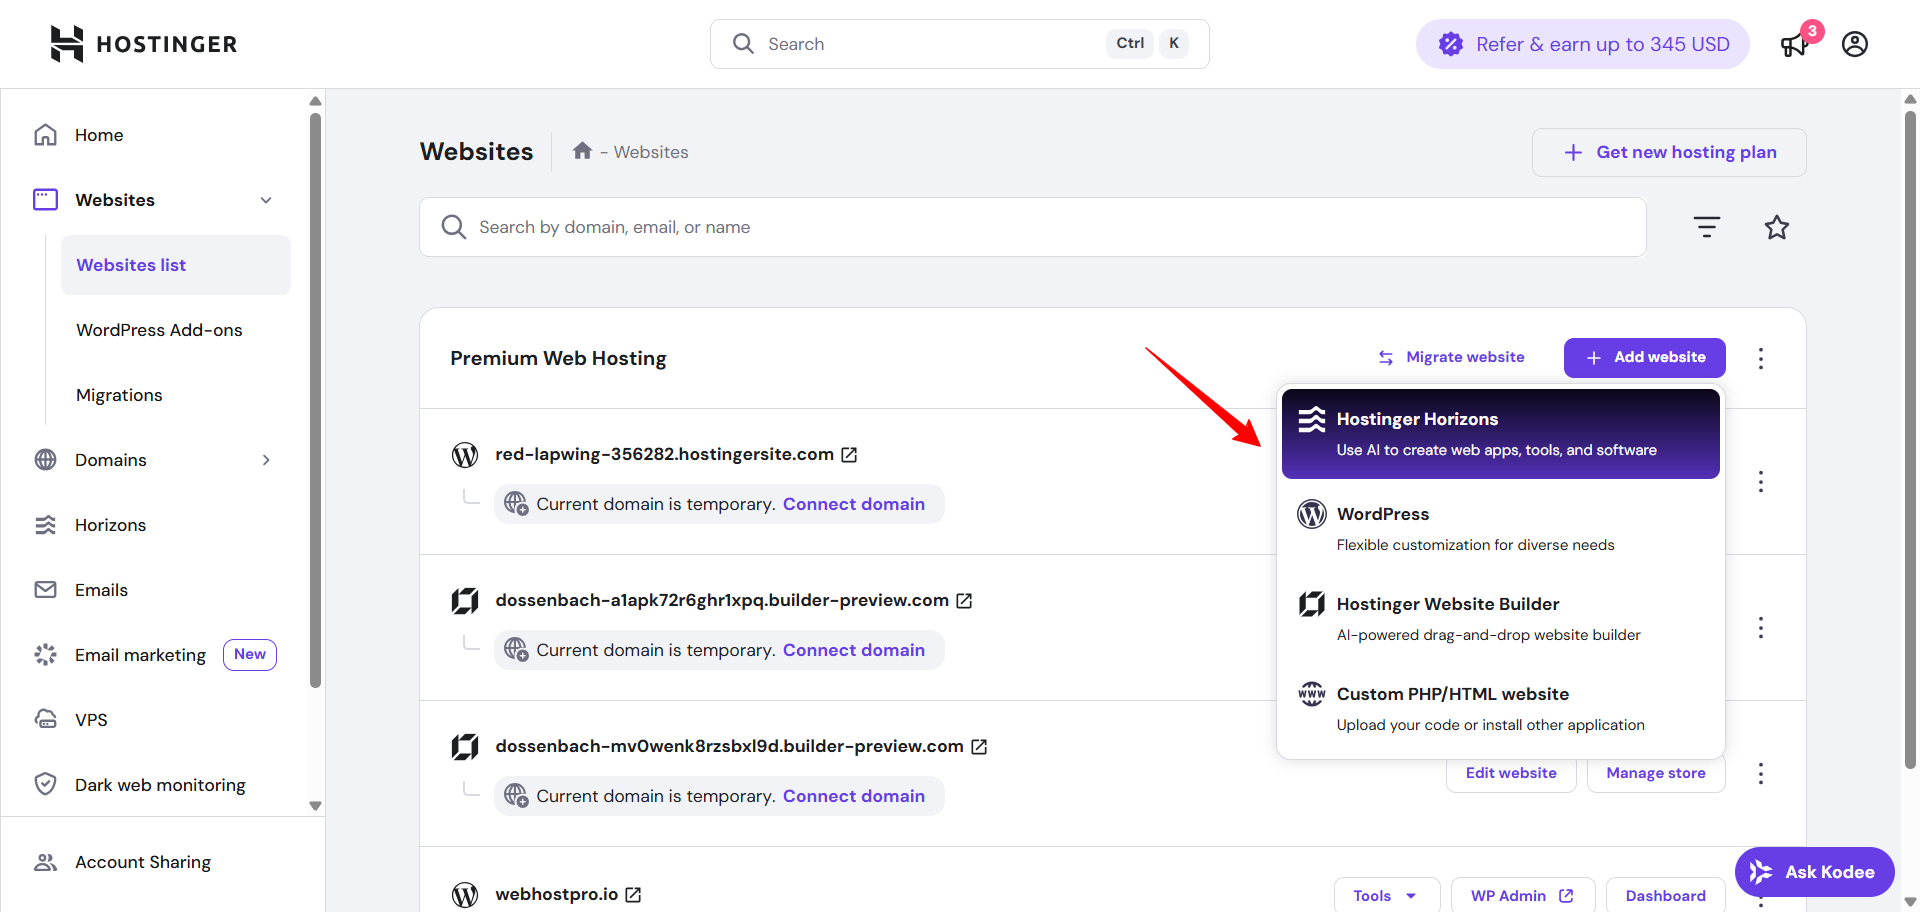Choose WordPress from the add website menu
Screen dimensions: 1920x912
click(x=1500, y=528)
